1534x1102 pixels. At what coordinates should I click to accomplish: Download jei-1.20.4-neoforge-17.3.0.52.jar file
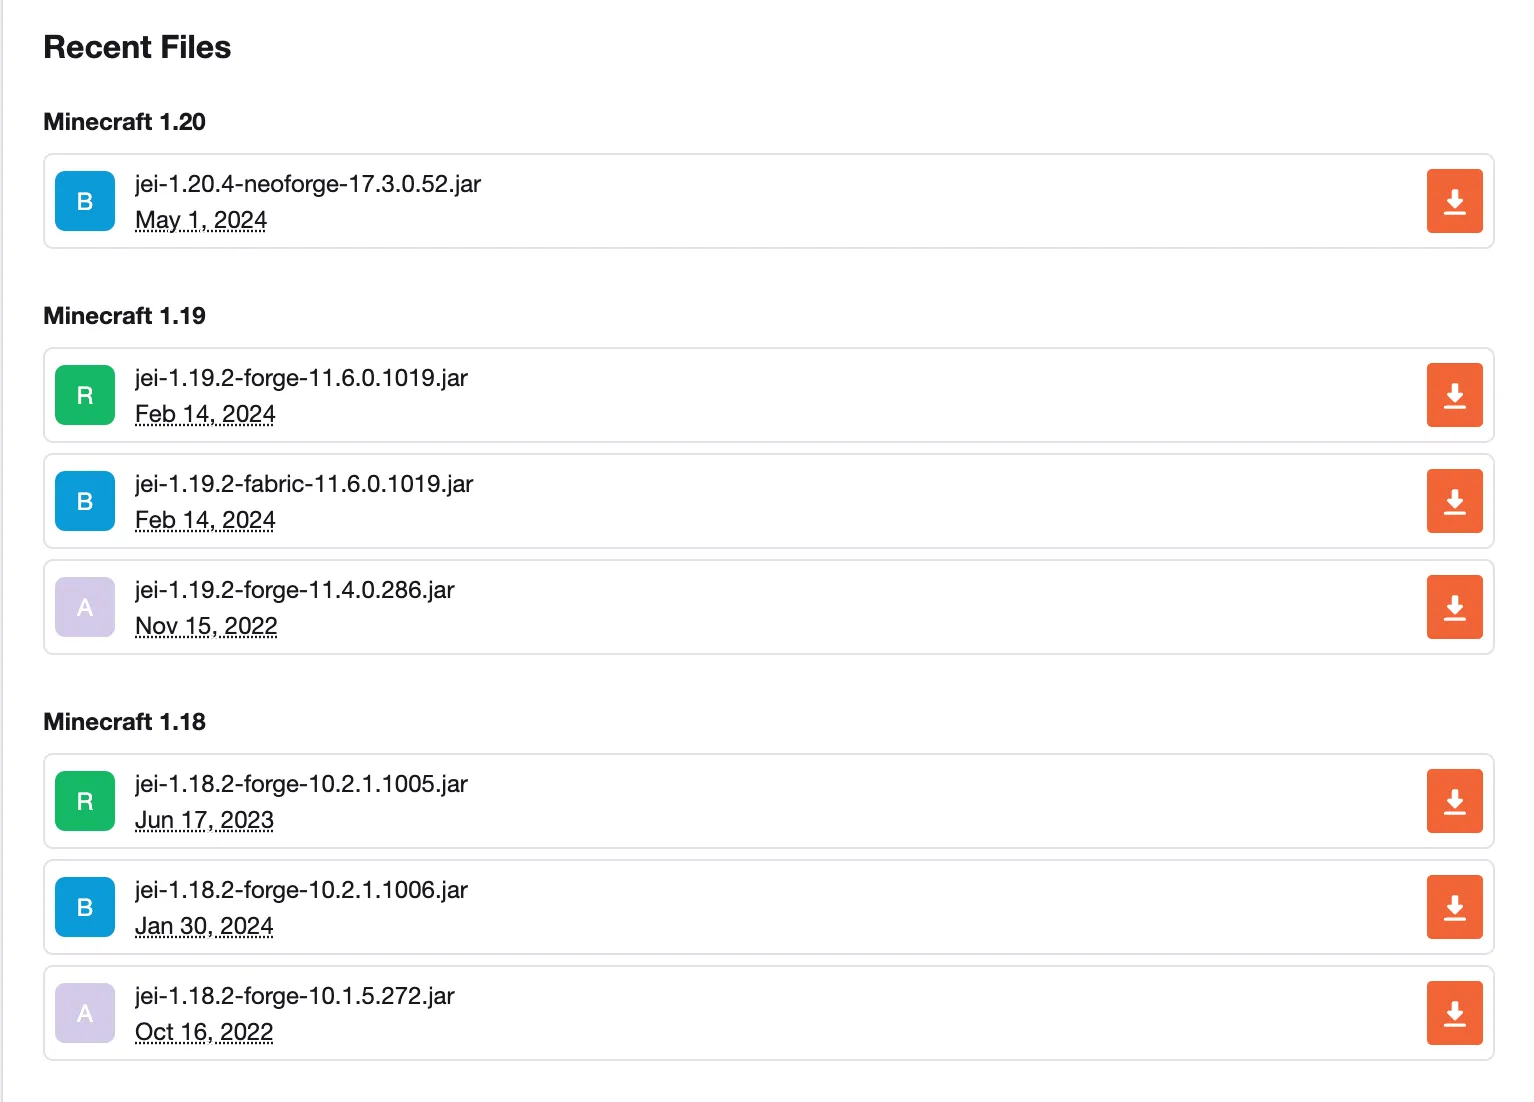click(x=1454, y=201)
